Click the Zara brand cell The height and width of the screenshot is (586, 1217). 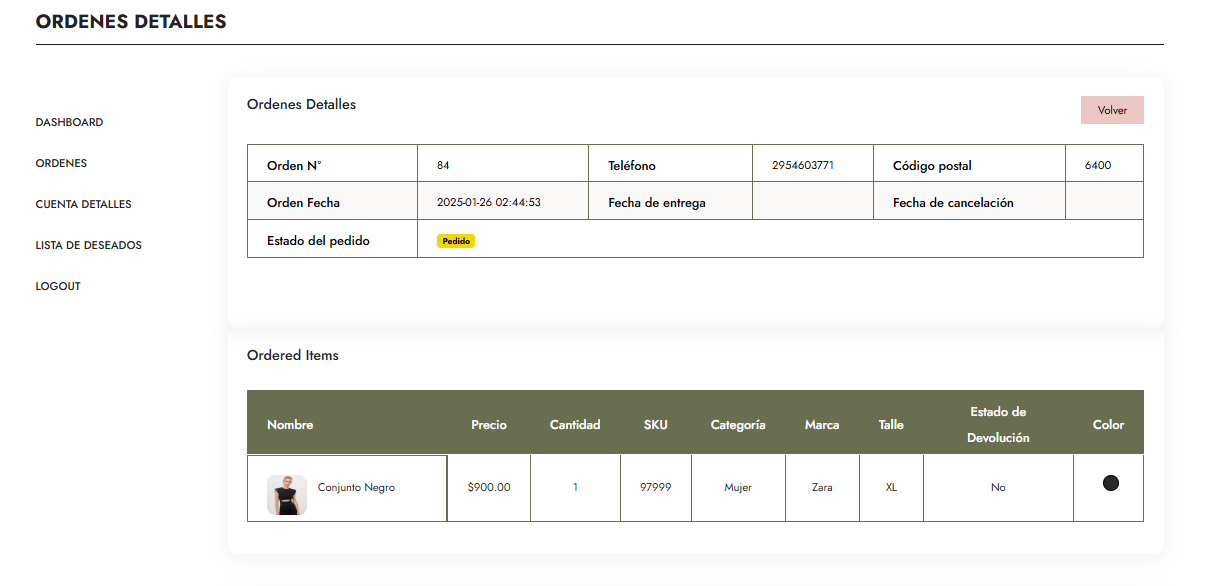[x=822, y=488]
